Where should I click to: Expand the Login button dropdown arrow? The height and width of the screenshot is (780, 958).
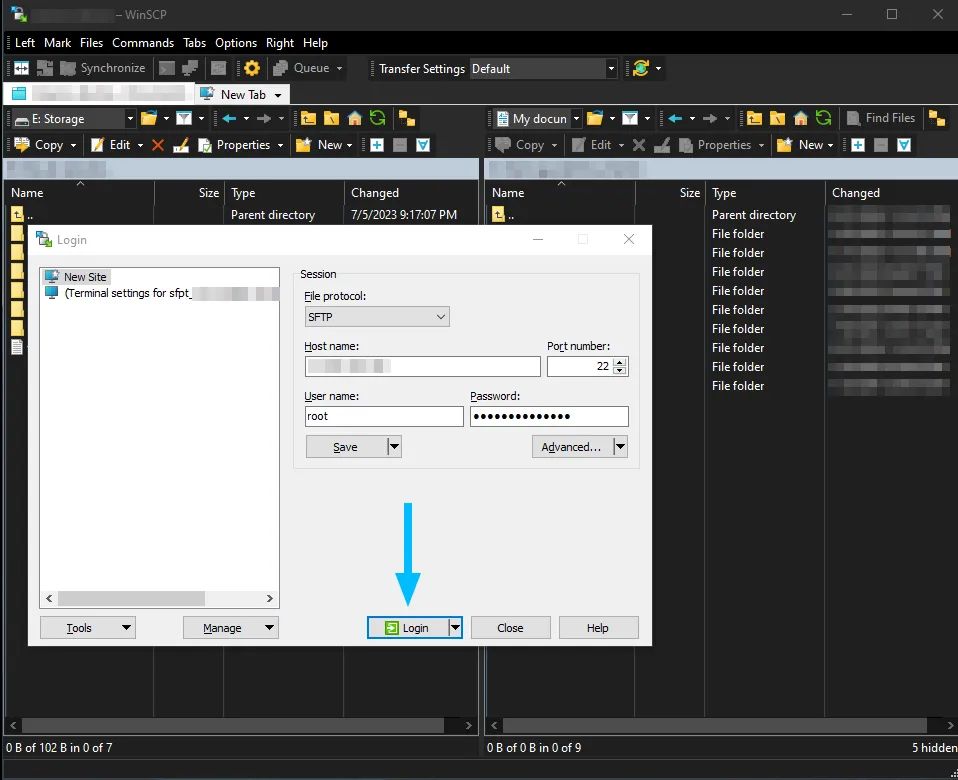pos(455,628)
